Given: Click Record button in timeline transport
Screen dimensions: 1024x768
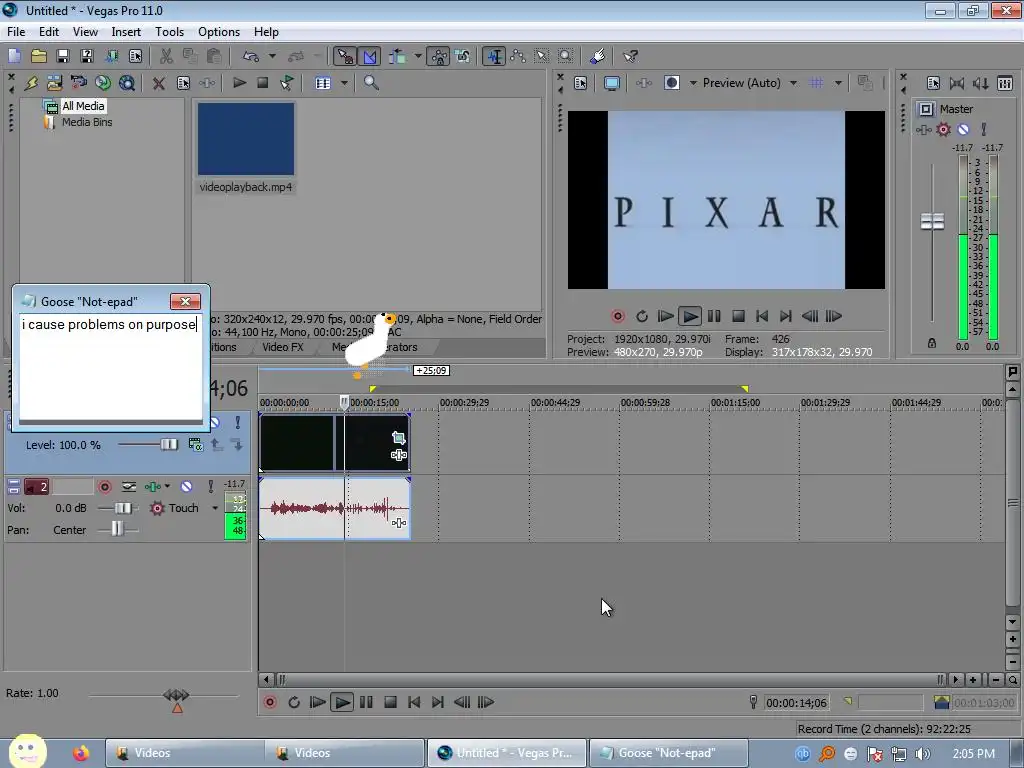Looking at the screenshot, I should (270, 702).
